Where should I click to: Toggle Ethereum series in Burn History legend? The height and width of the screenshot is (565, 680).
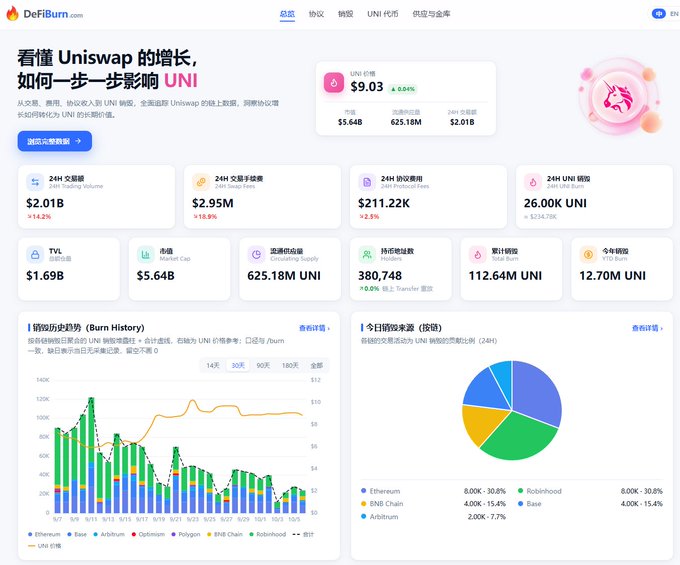[x=44, y=534]
